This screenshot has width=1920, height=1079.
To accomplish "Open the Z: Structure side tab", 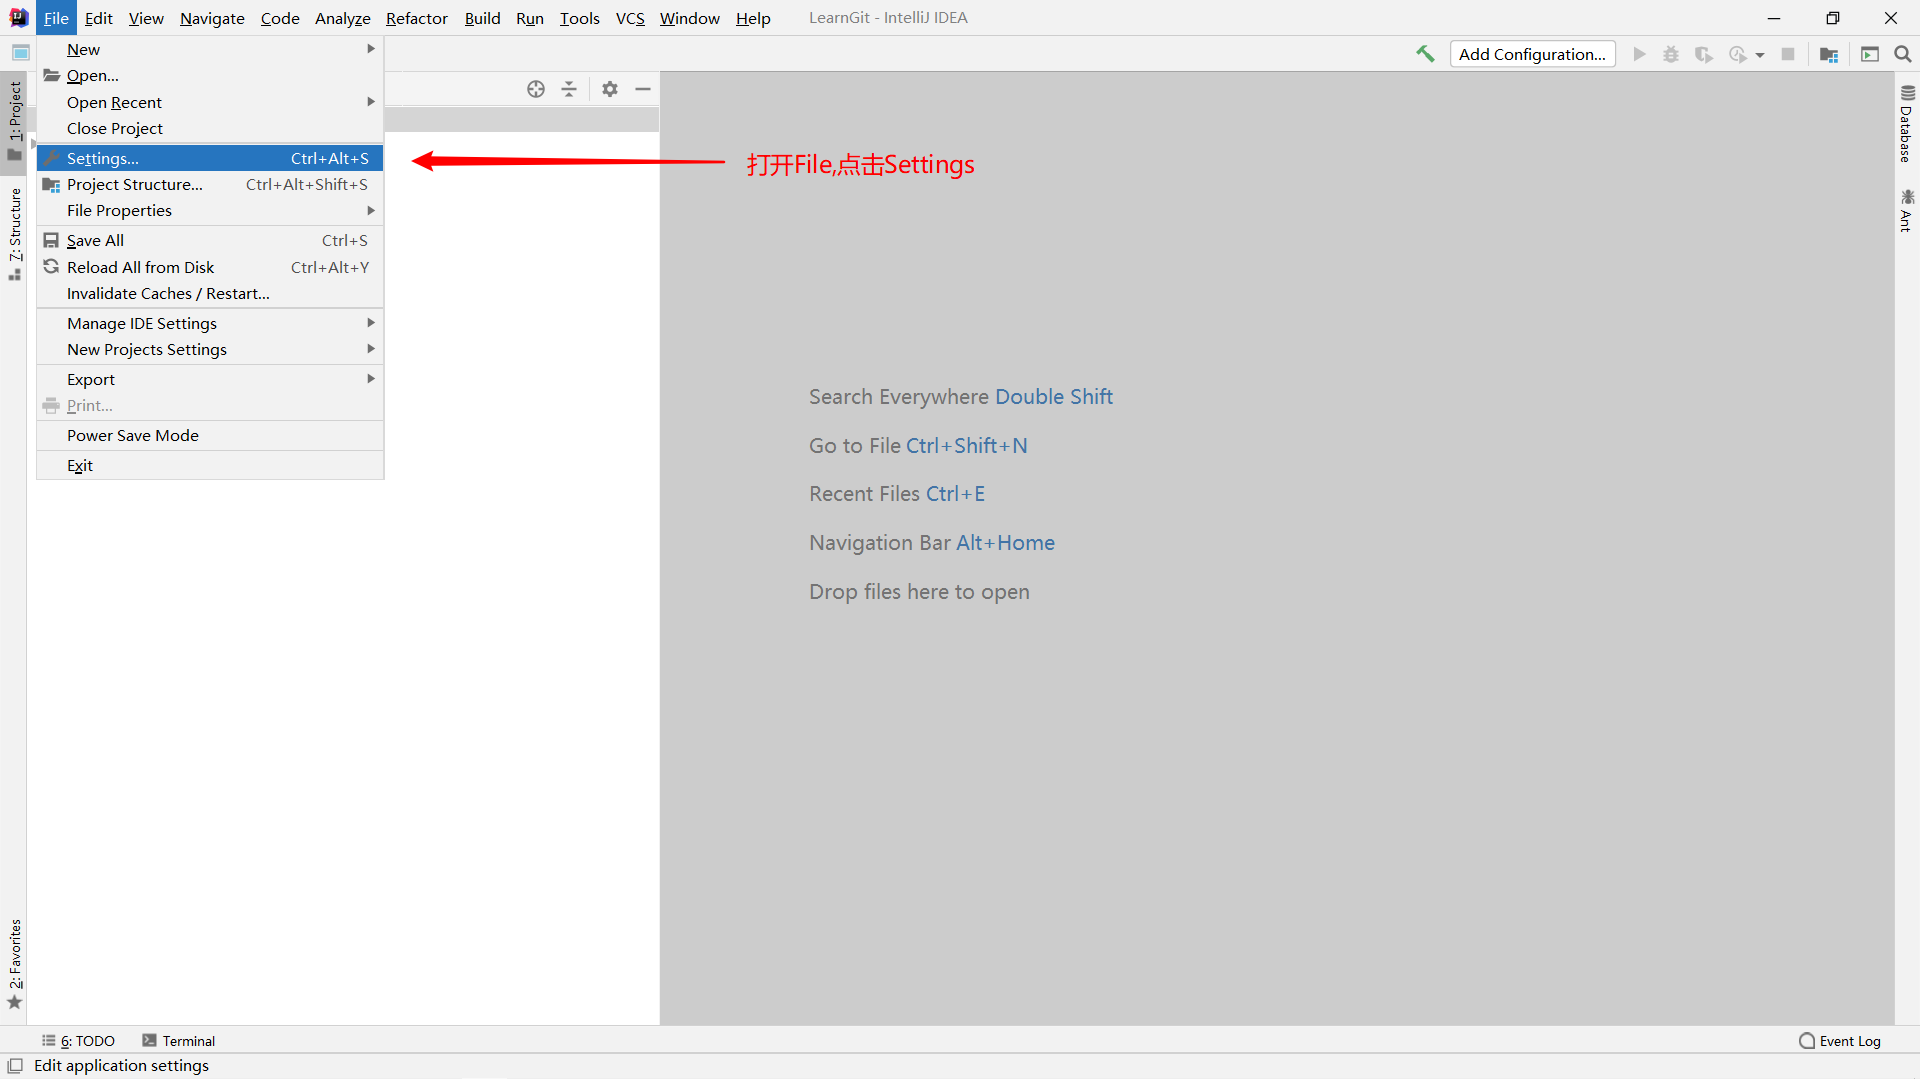I will point(14,234).
